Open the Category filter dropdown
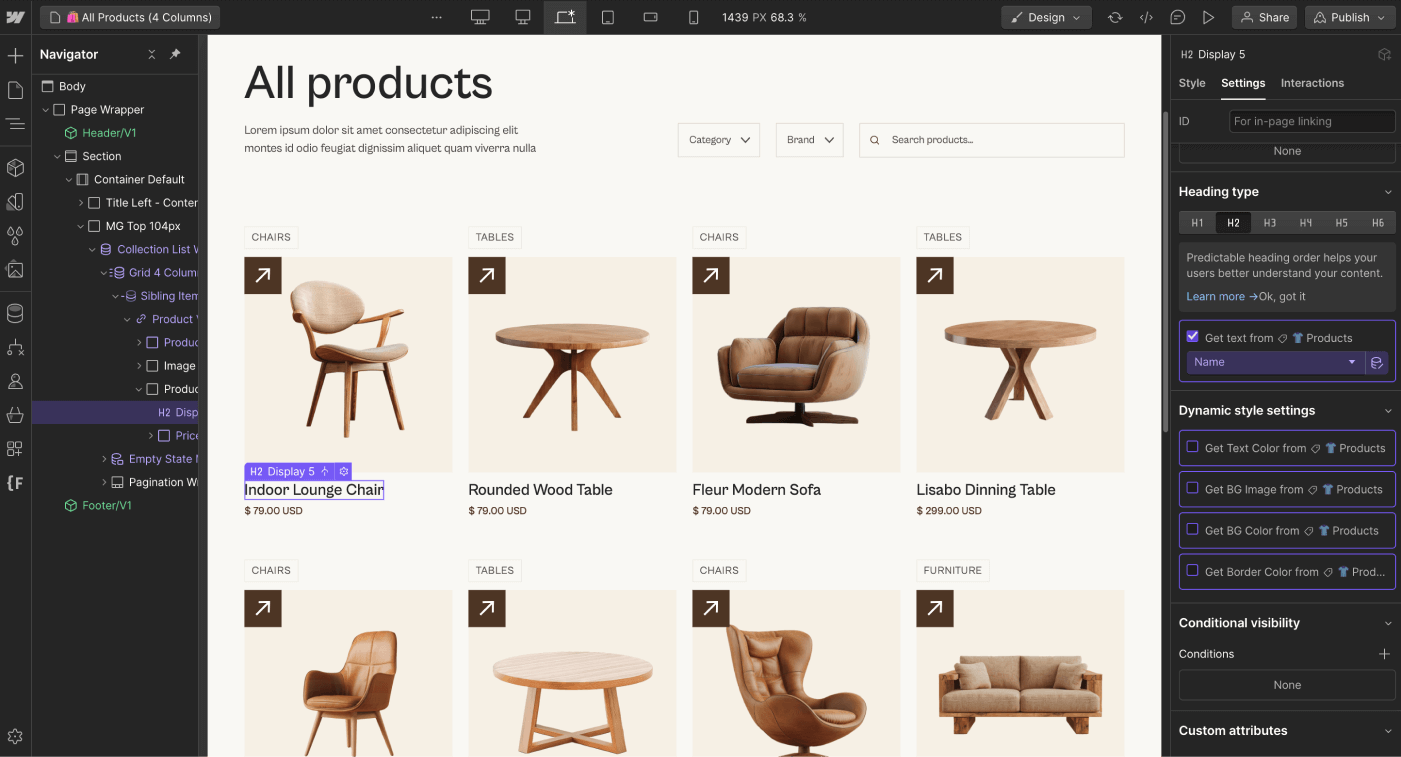 click(x=718, y=140)
